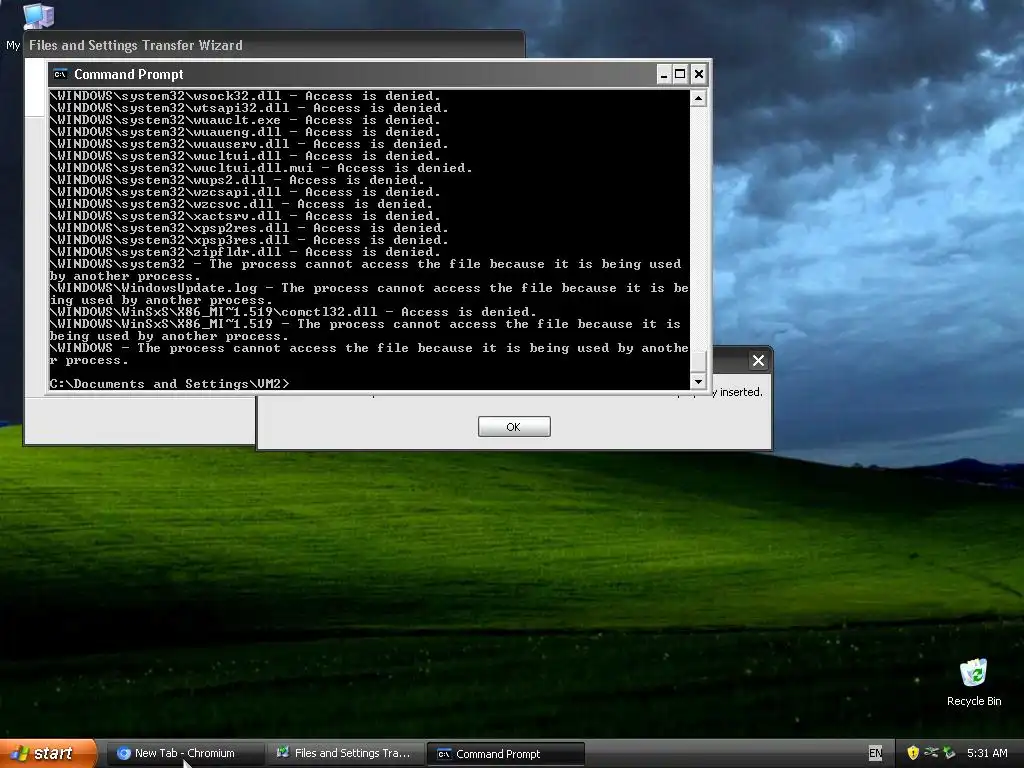The image size is (1024, 768).
Task: Open the yellow security alert shield tray icon
Action: [x=913, y=753]
